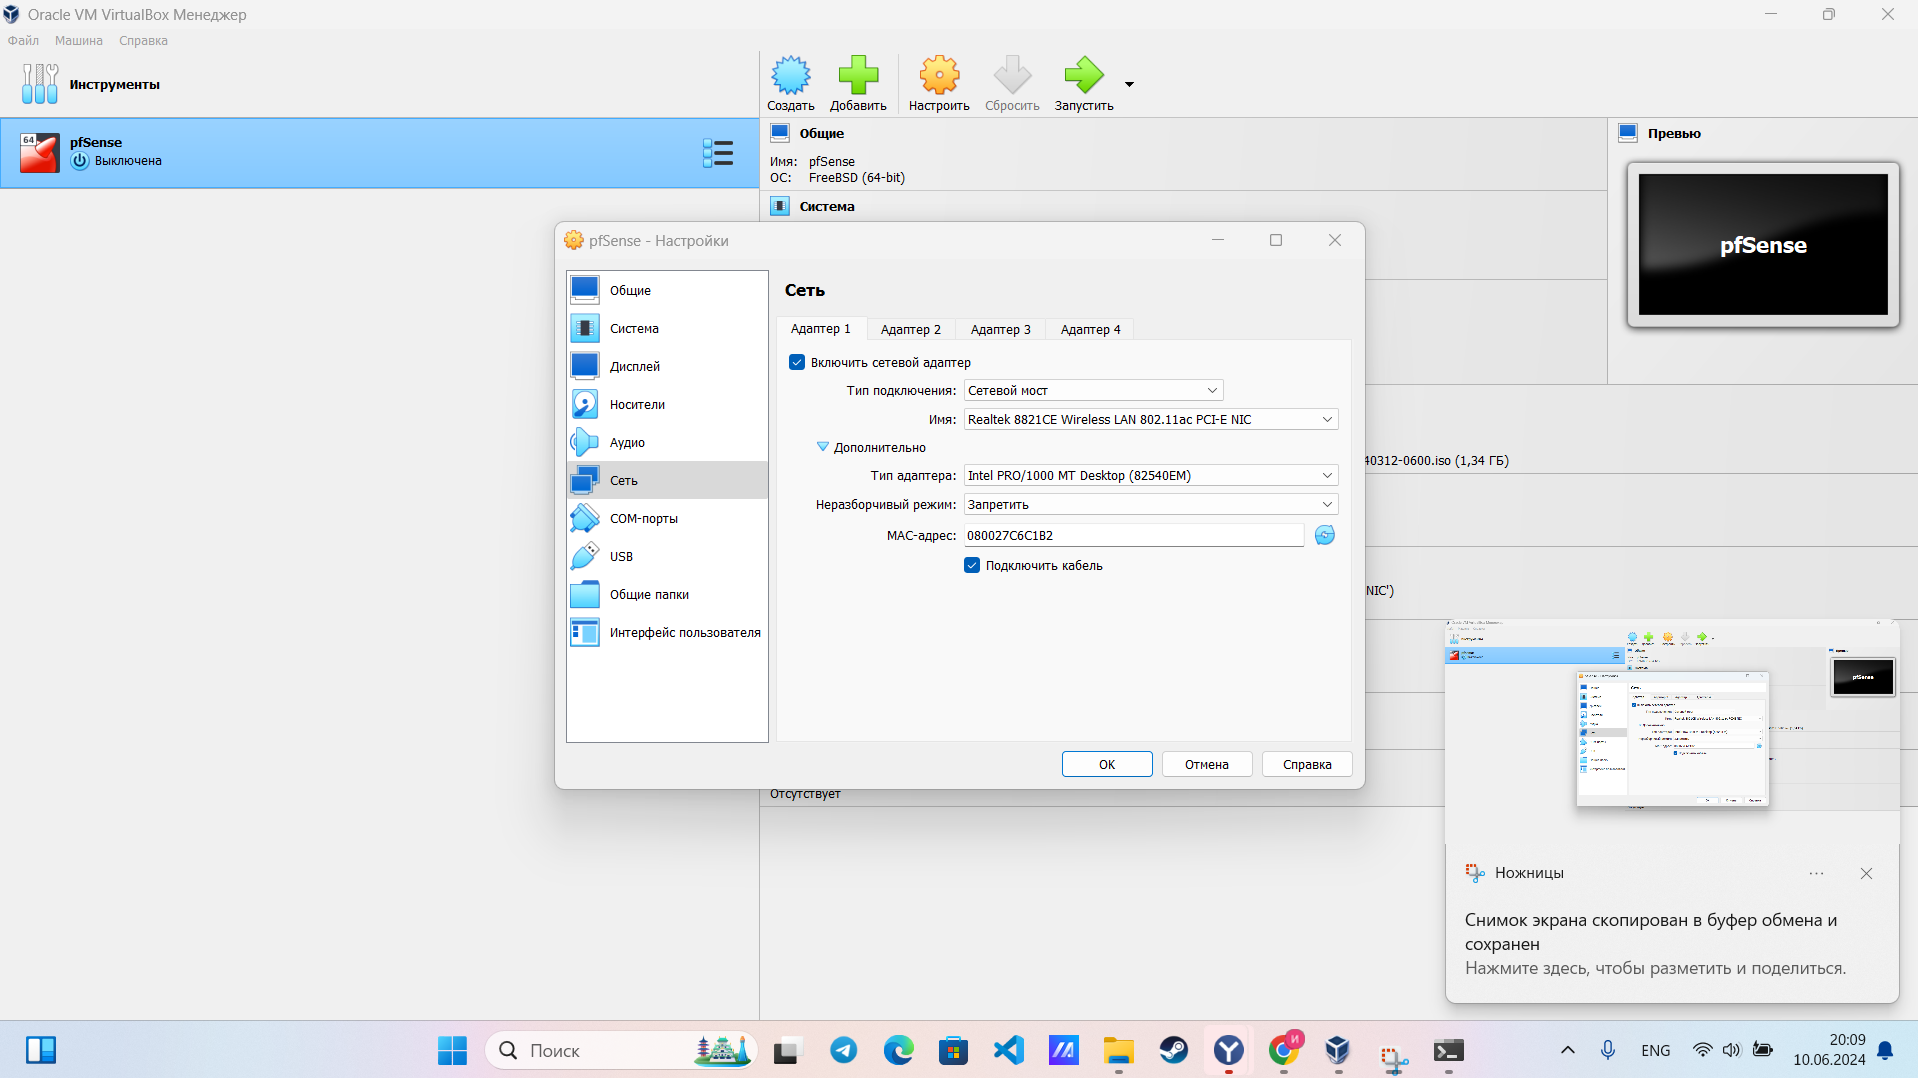Open Ножницы notification options ellipsis
1918x1078 pixels.
pos(1816,873)
